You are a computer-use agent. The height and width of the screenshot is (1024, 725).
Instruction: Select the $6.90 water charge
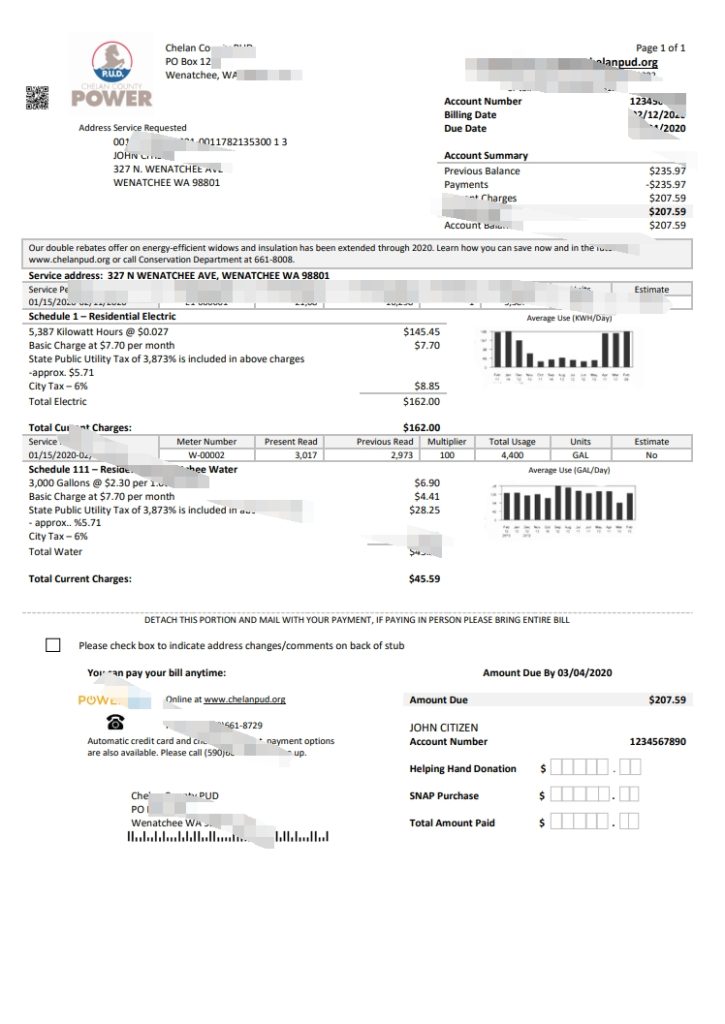tap(427, 483)
